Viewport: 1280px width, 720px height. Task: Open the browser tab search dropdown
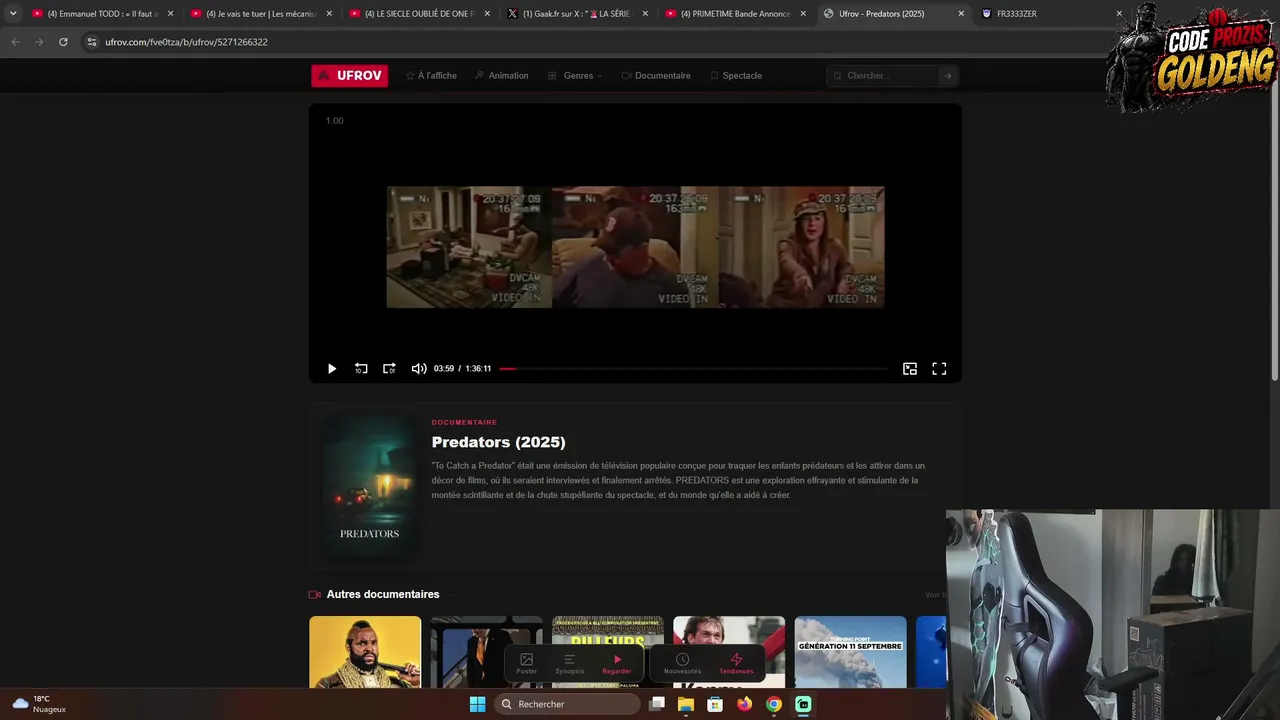coord(13,14)
